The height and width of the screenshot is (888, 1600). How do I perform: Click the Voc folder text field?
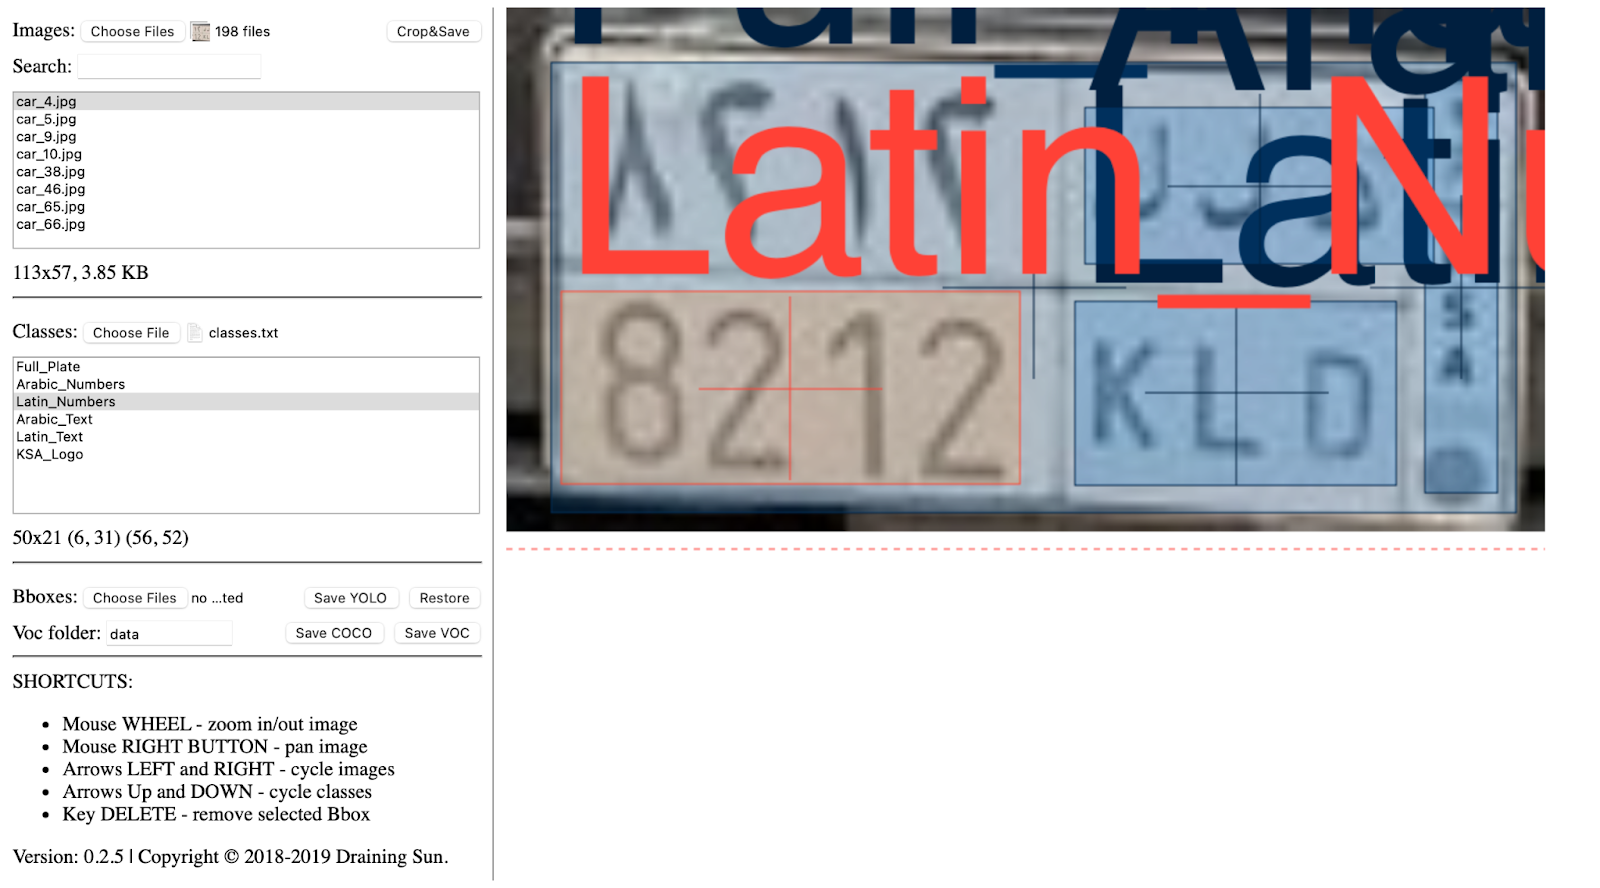[169, 634]
